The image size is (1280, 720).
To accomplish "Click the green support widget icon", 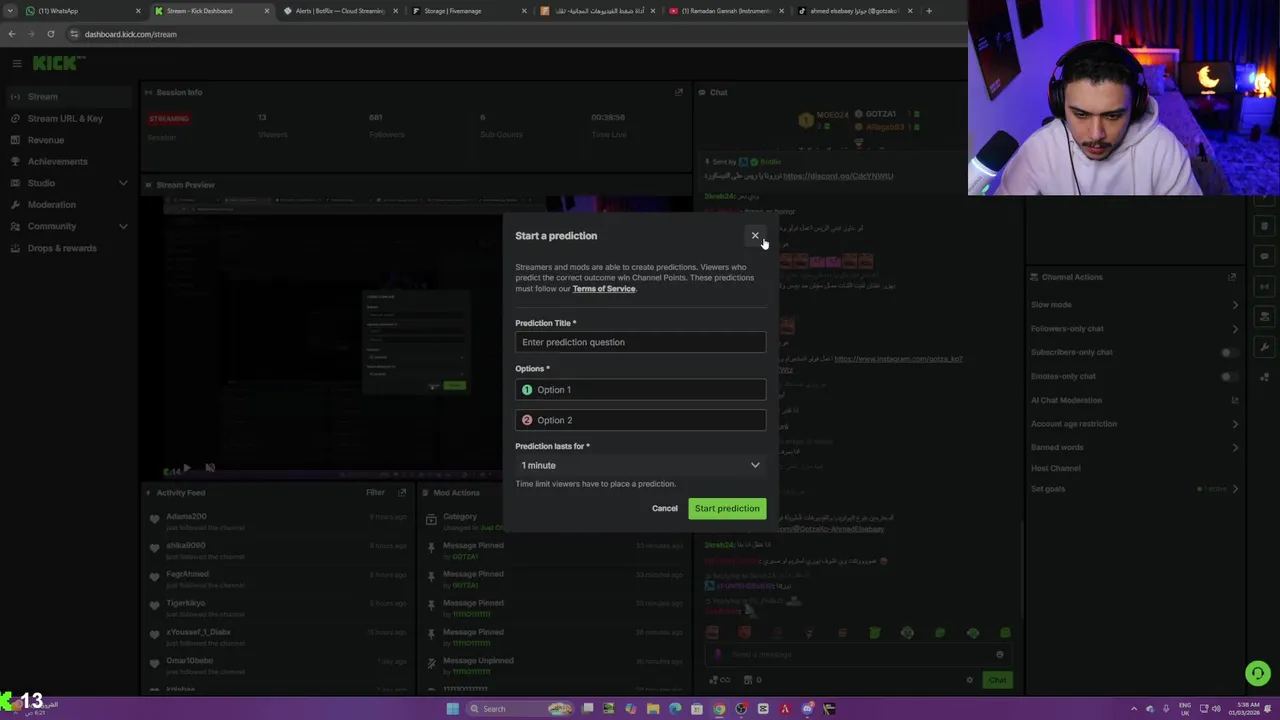I will (x=1258, y=674).
